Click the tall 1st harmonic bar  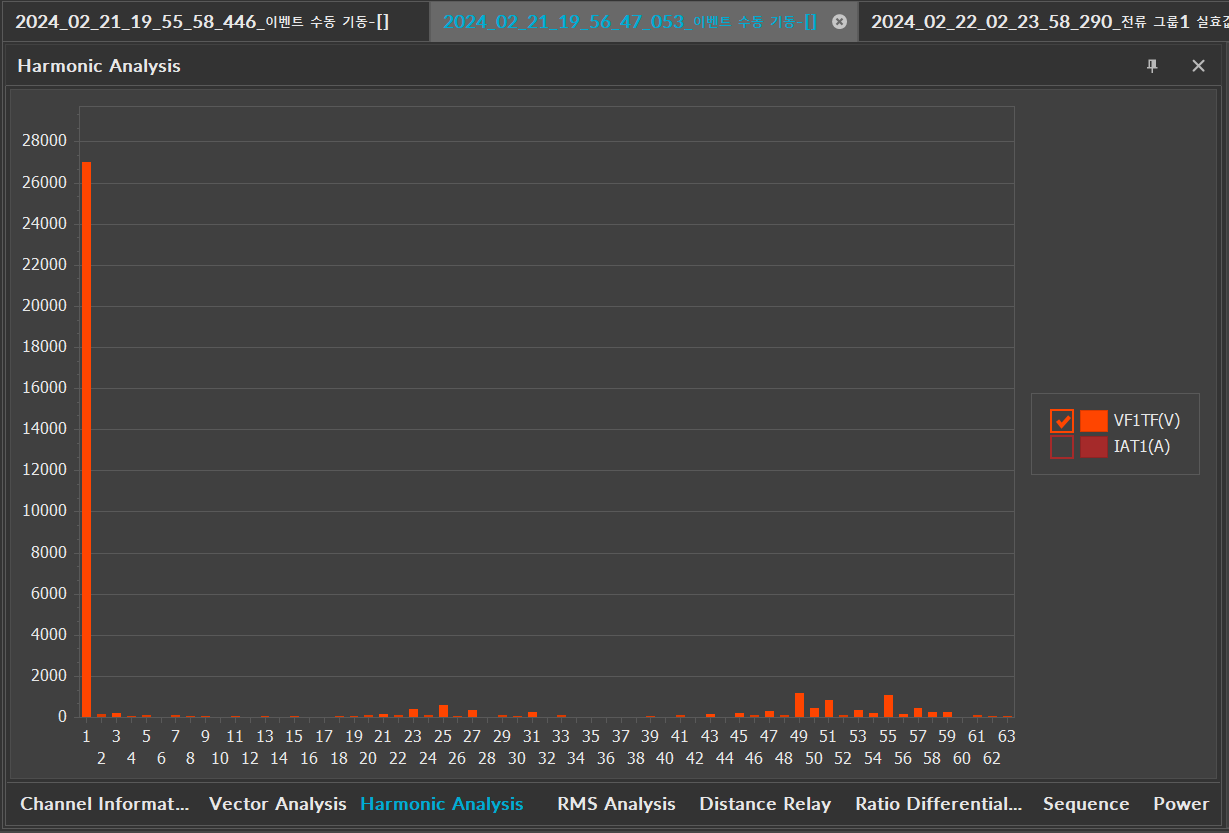86,440
